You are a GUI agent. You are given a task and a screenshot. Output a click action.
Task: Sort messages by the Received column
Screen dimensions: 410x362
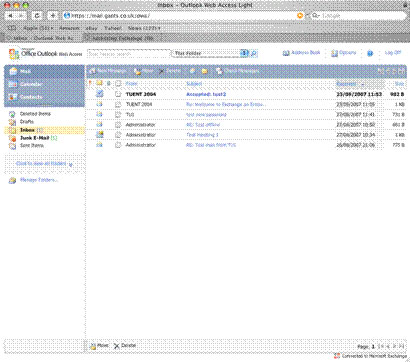coord(350,84)
